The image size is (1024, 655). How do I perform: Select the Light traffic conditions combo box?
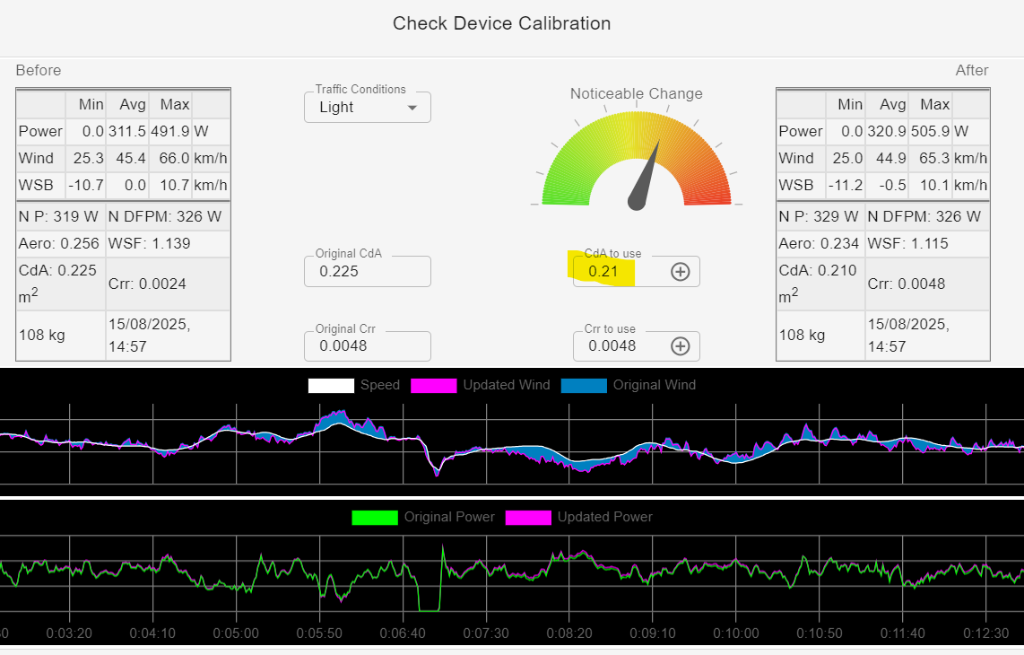point(360,107)
